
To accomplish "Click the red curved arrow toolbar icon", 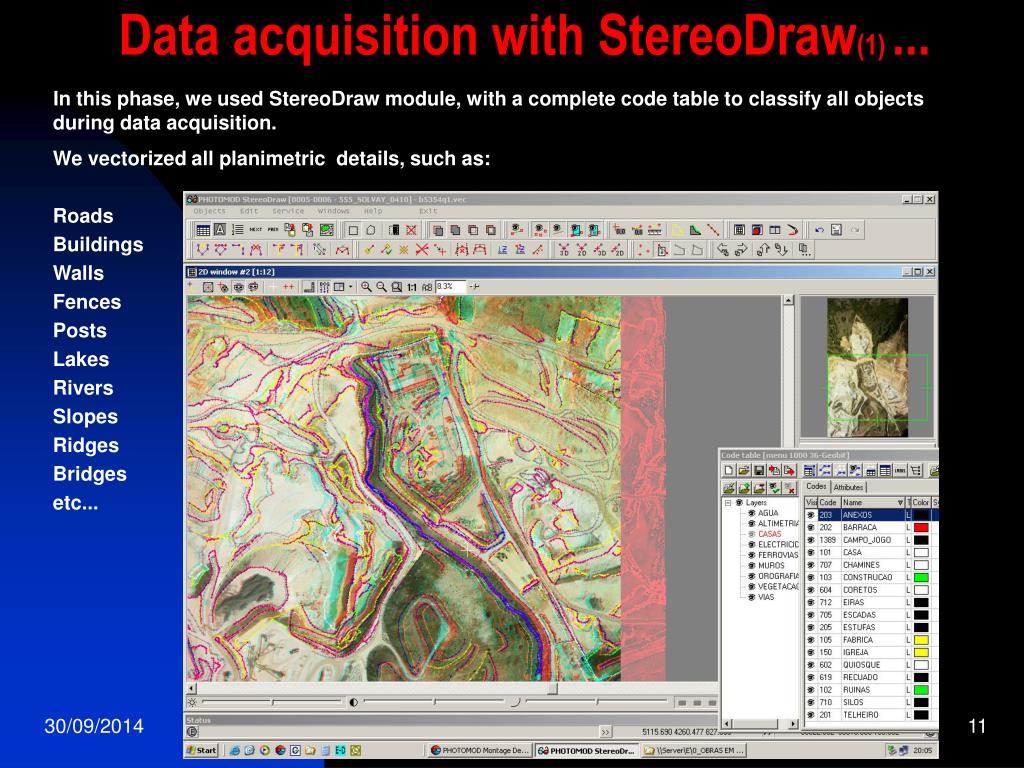I will [x=792, y=230].
